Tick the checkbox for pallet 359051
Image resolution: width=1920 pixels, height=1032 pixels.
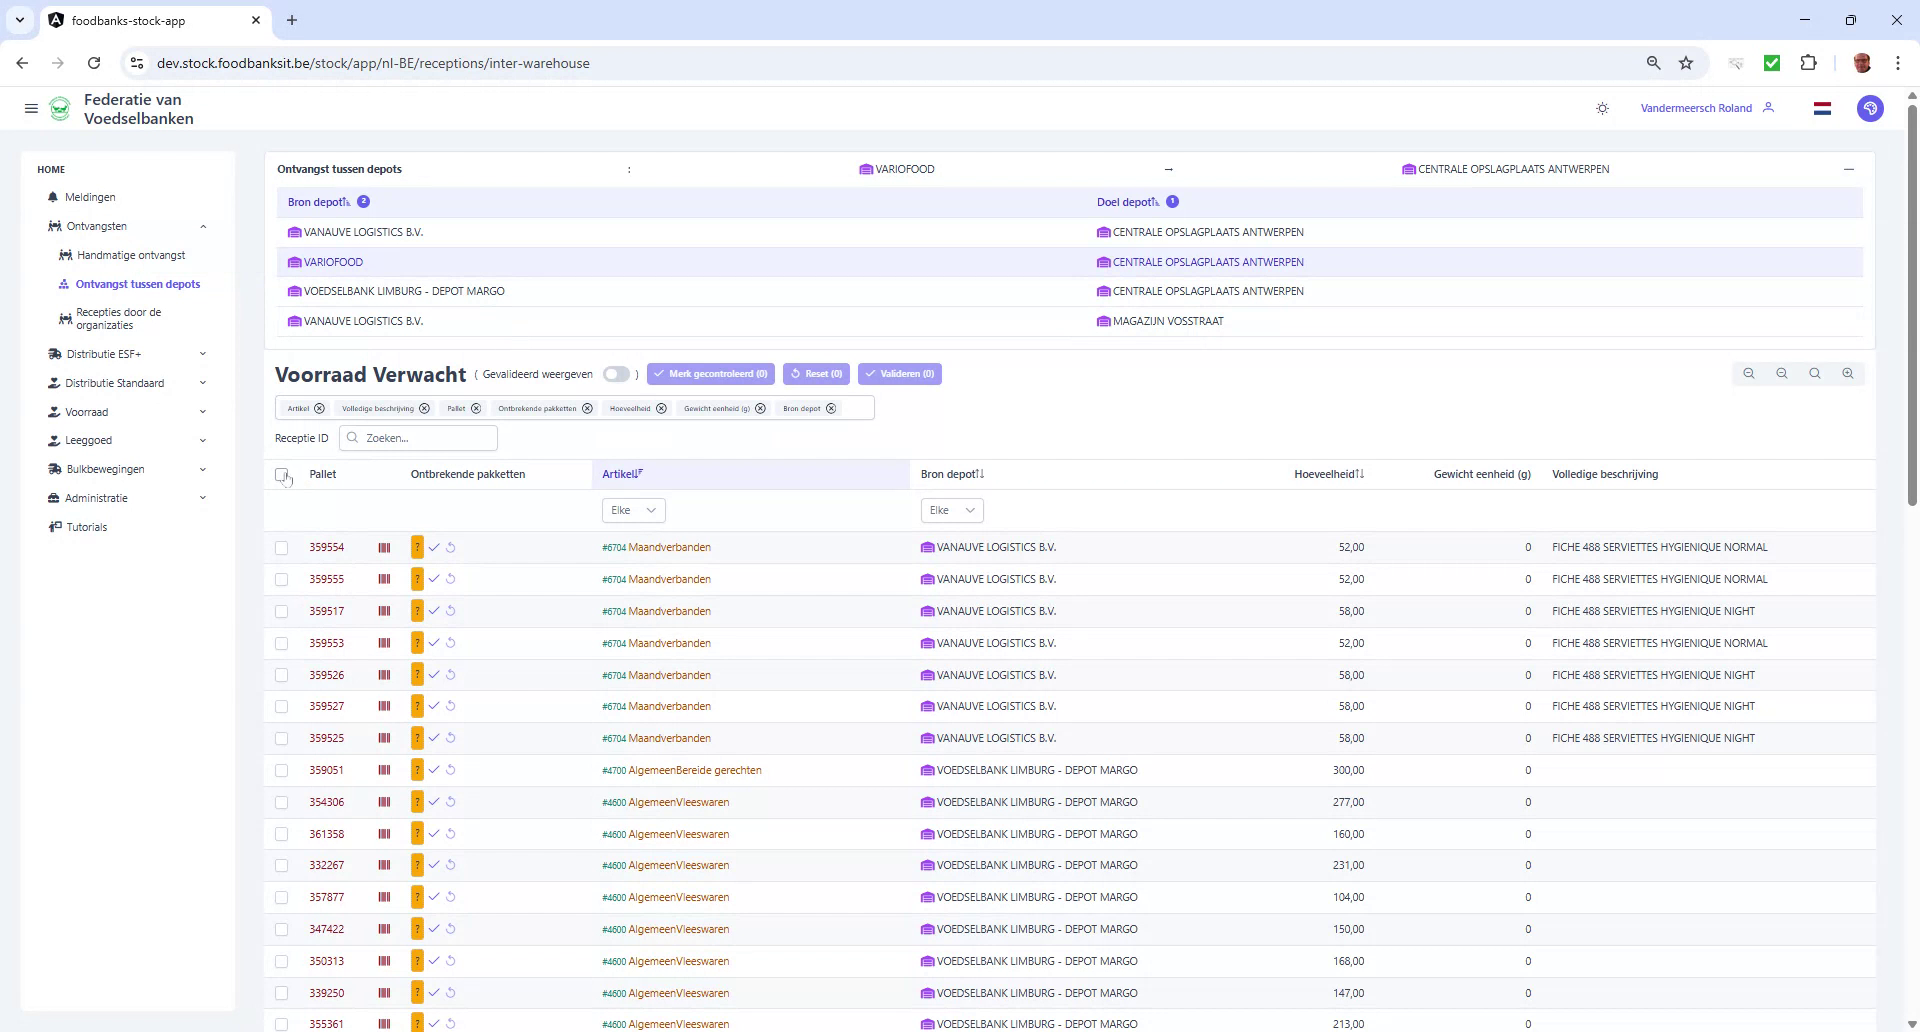282,770
